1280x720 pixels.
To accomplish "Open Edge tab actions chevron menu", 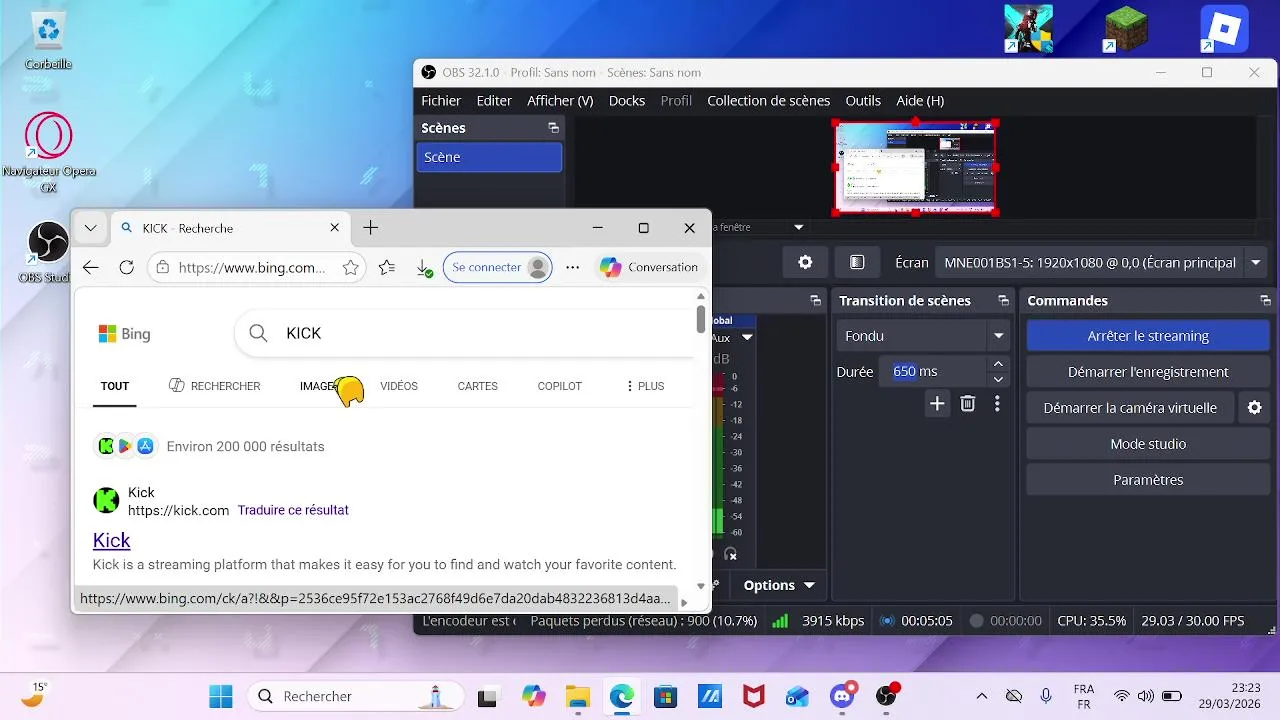I will [x=91, y=228].
